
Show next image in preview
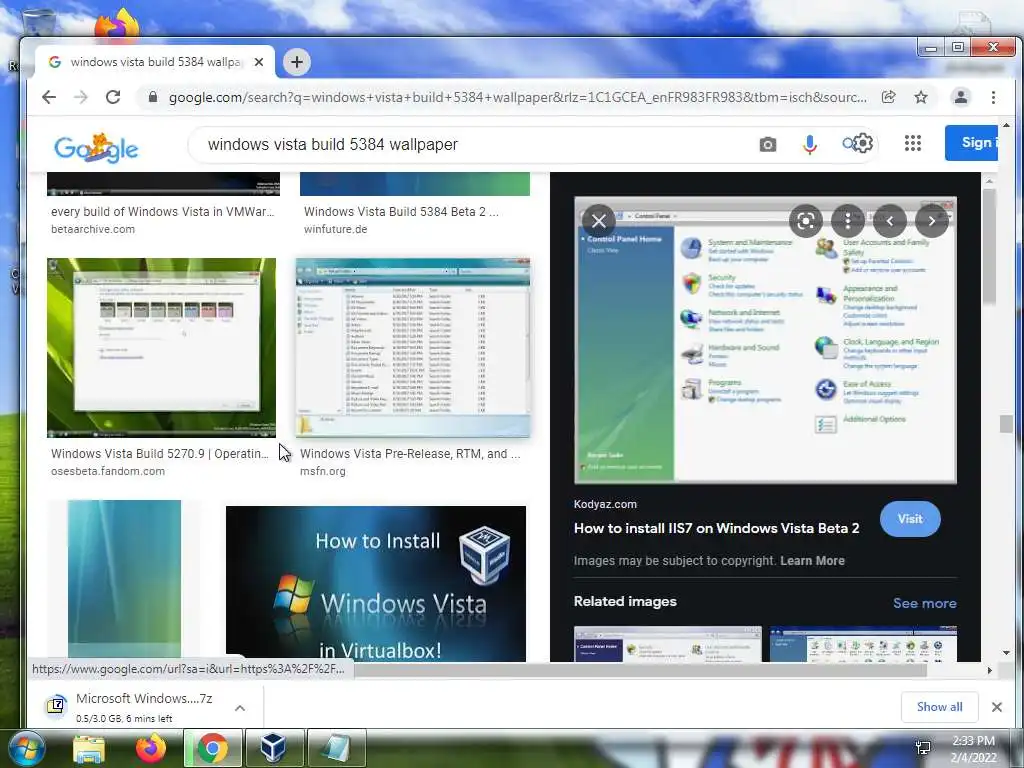pyautogui.click(x=932, y=221)
